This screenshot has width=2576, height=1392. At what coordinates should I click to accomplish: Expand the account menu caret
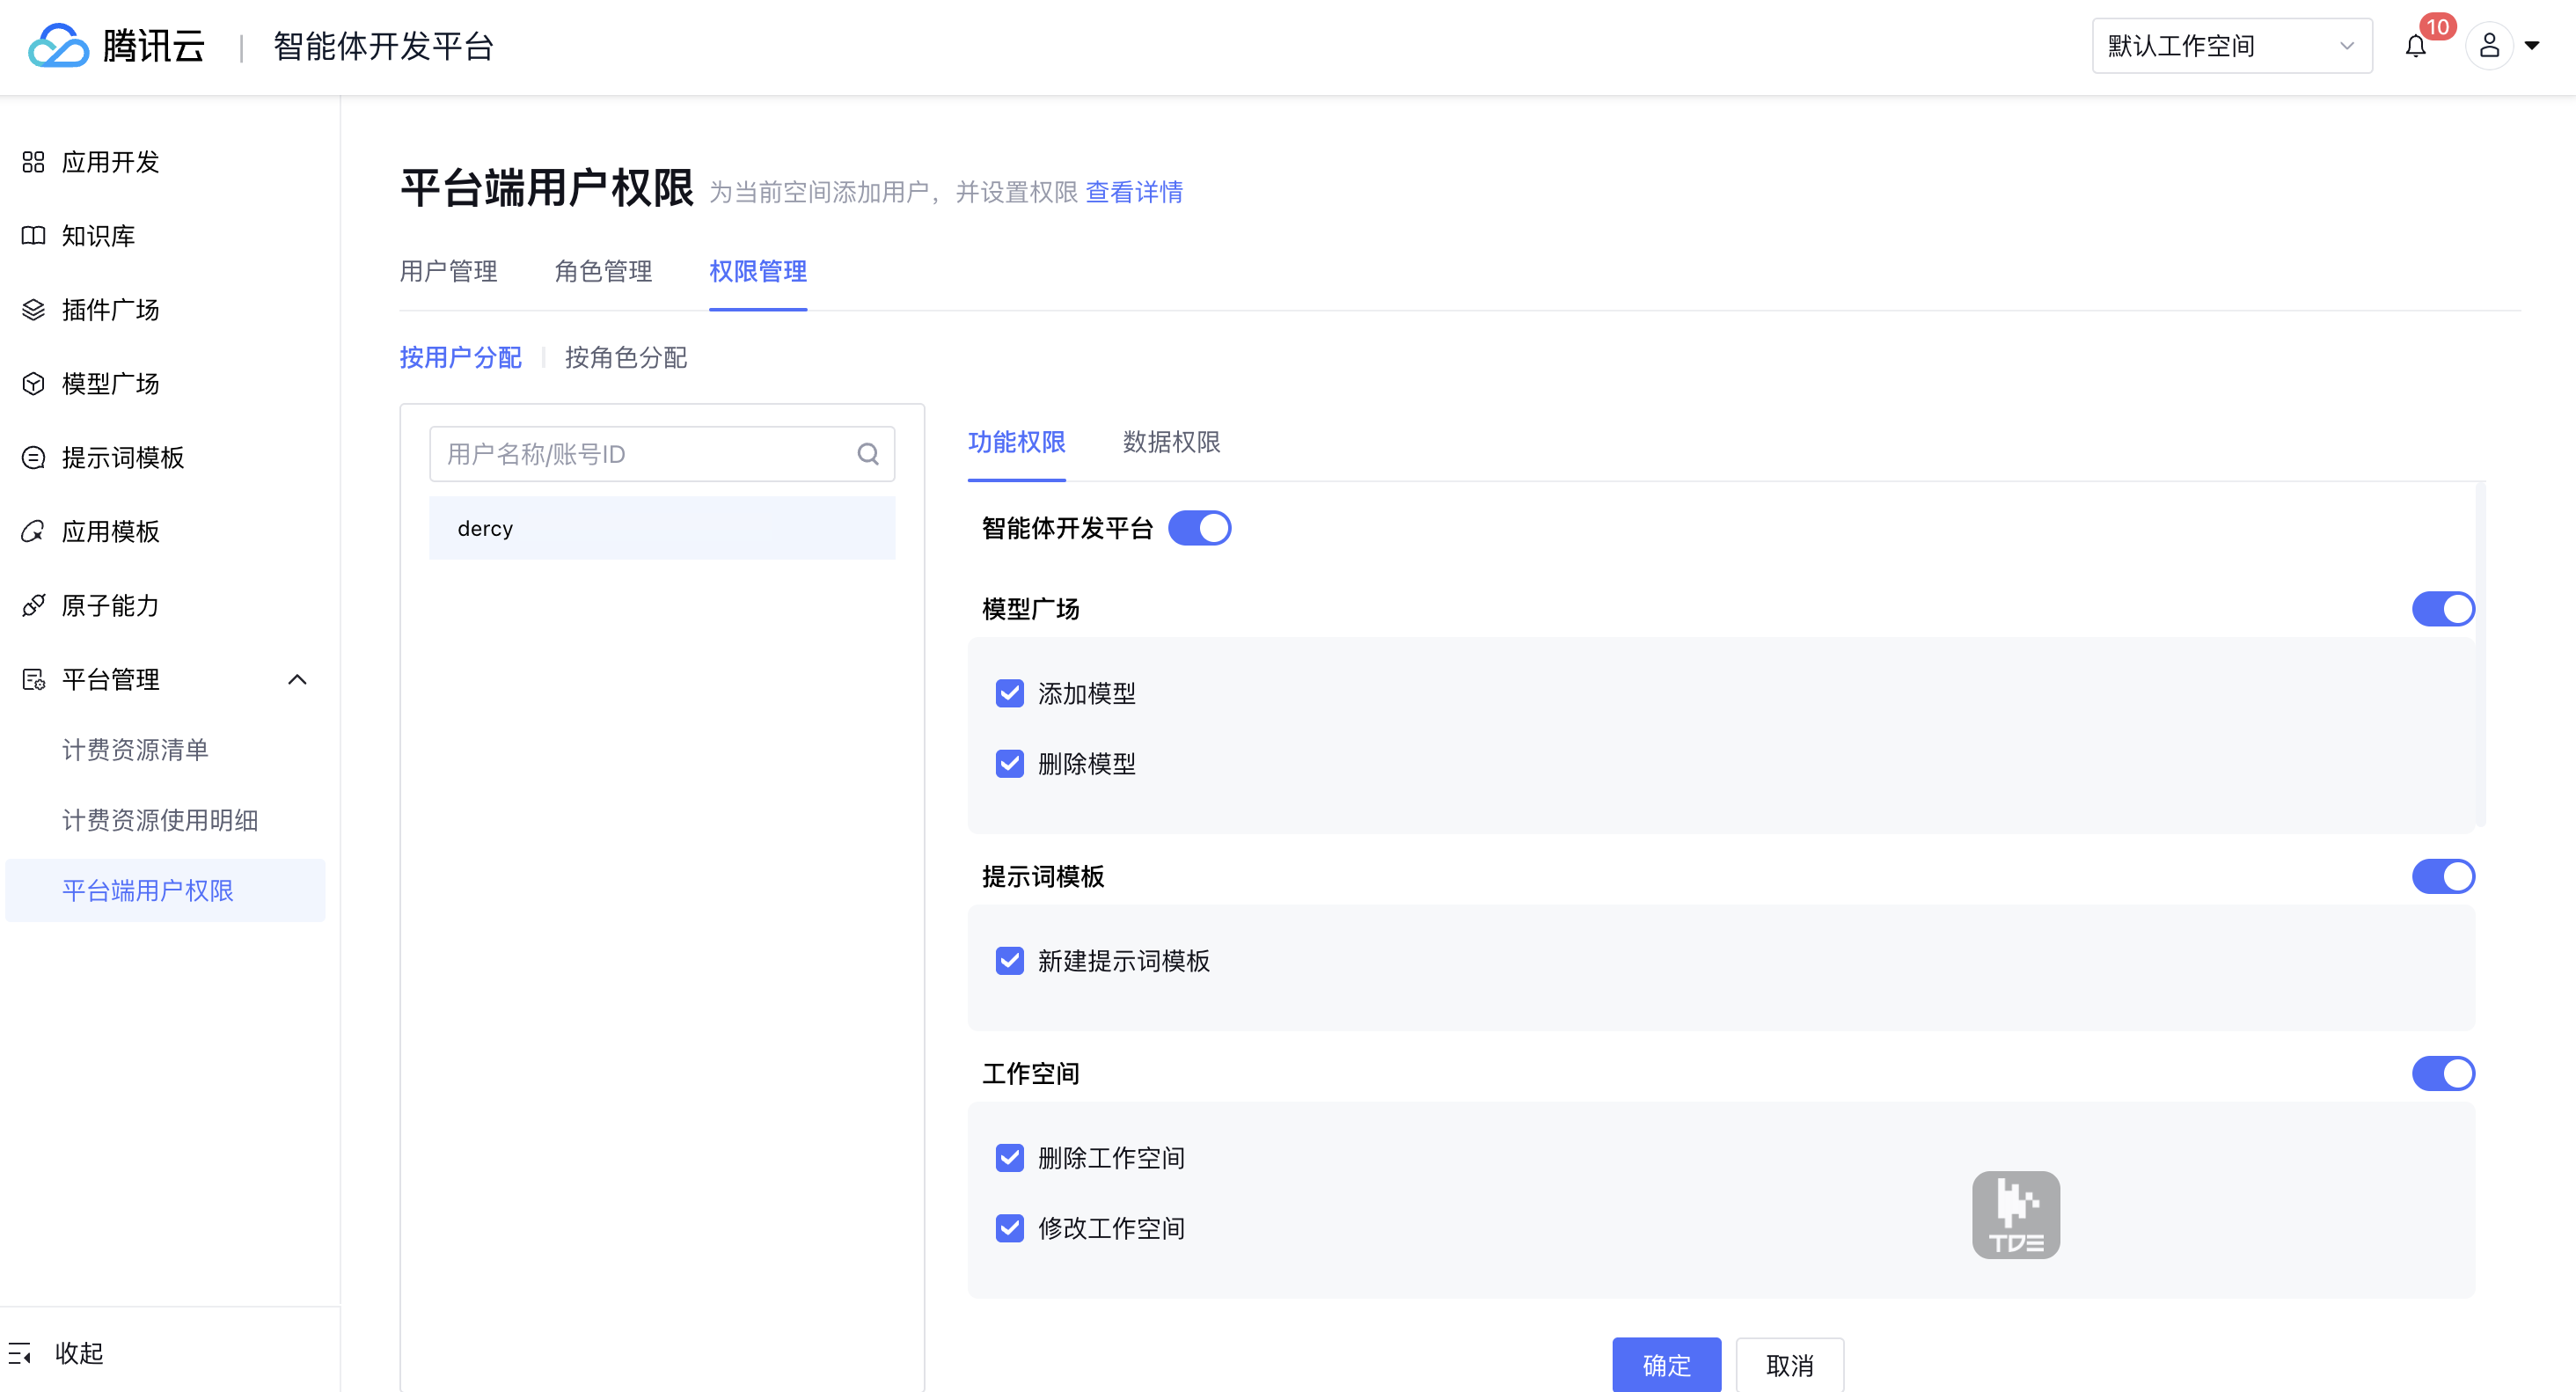[x=2532, y=46]
